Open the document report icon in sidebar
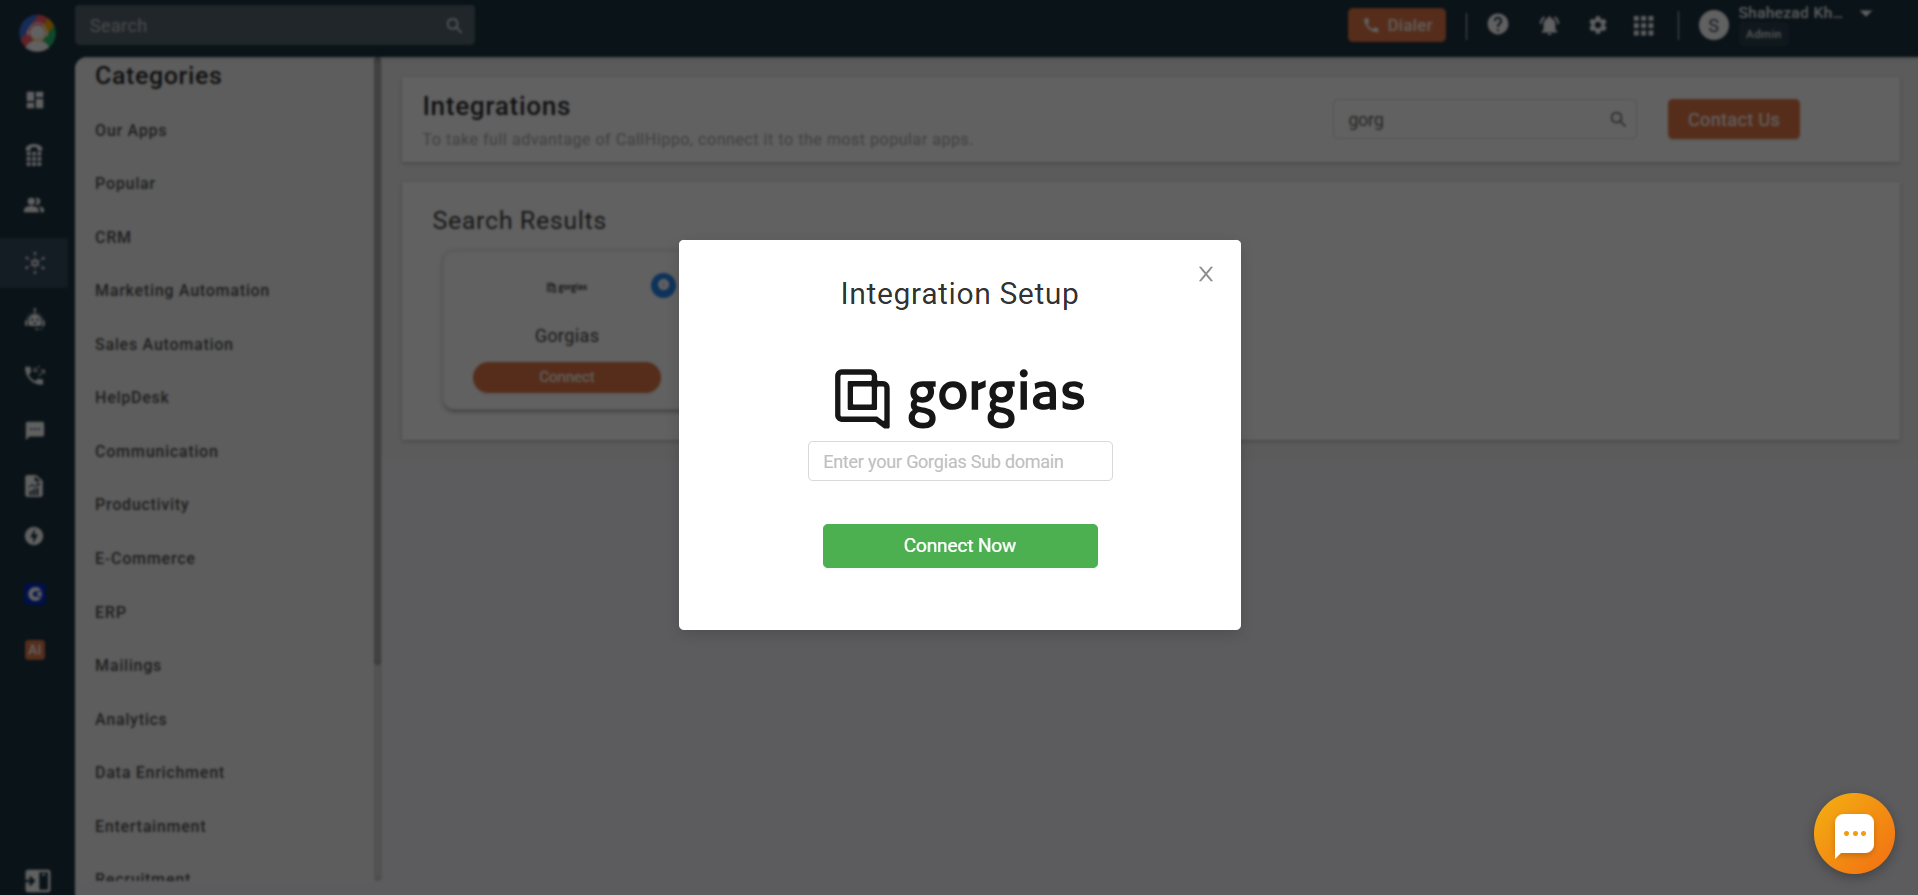The height and width of the screenshot is (895, 1918). [35, 486]
